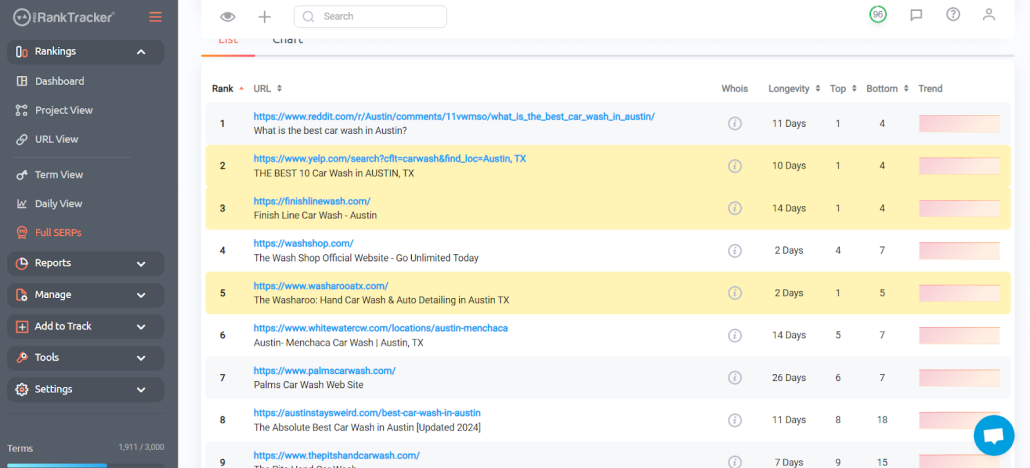Open the reddit.com Austin car wash link
The image size is (1030, 468).
(454, 116)
